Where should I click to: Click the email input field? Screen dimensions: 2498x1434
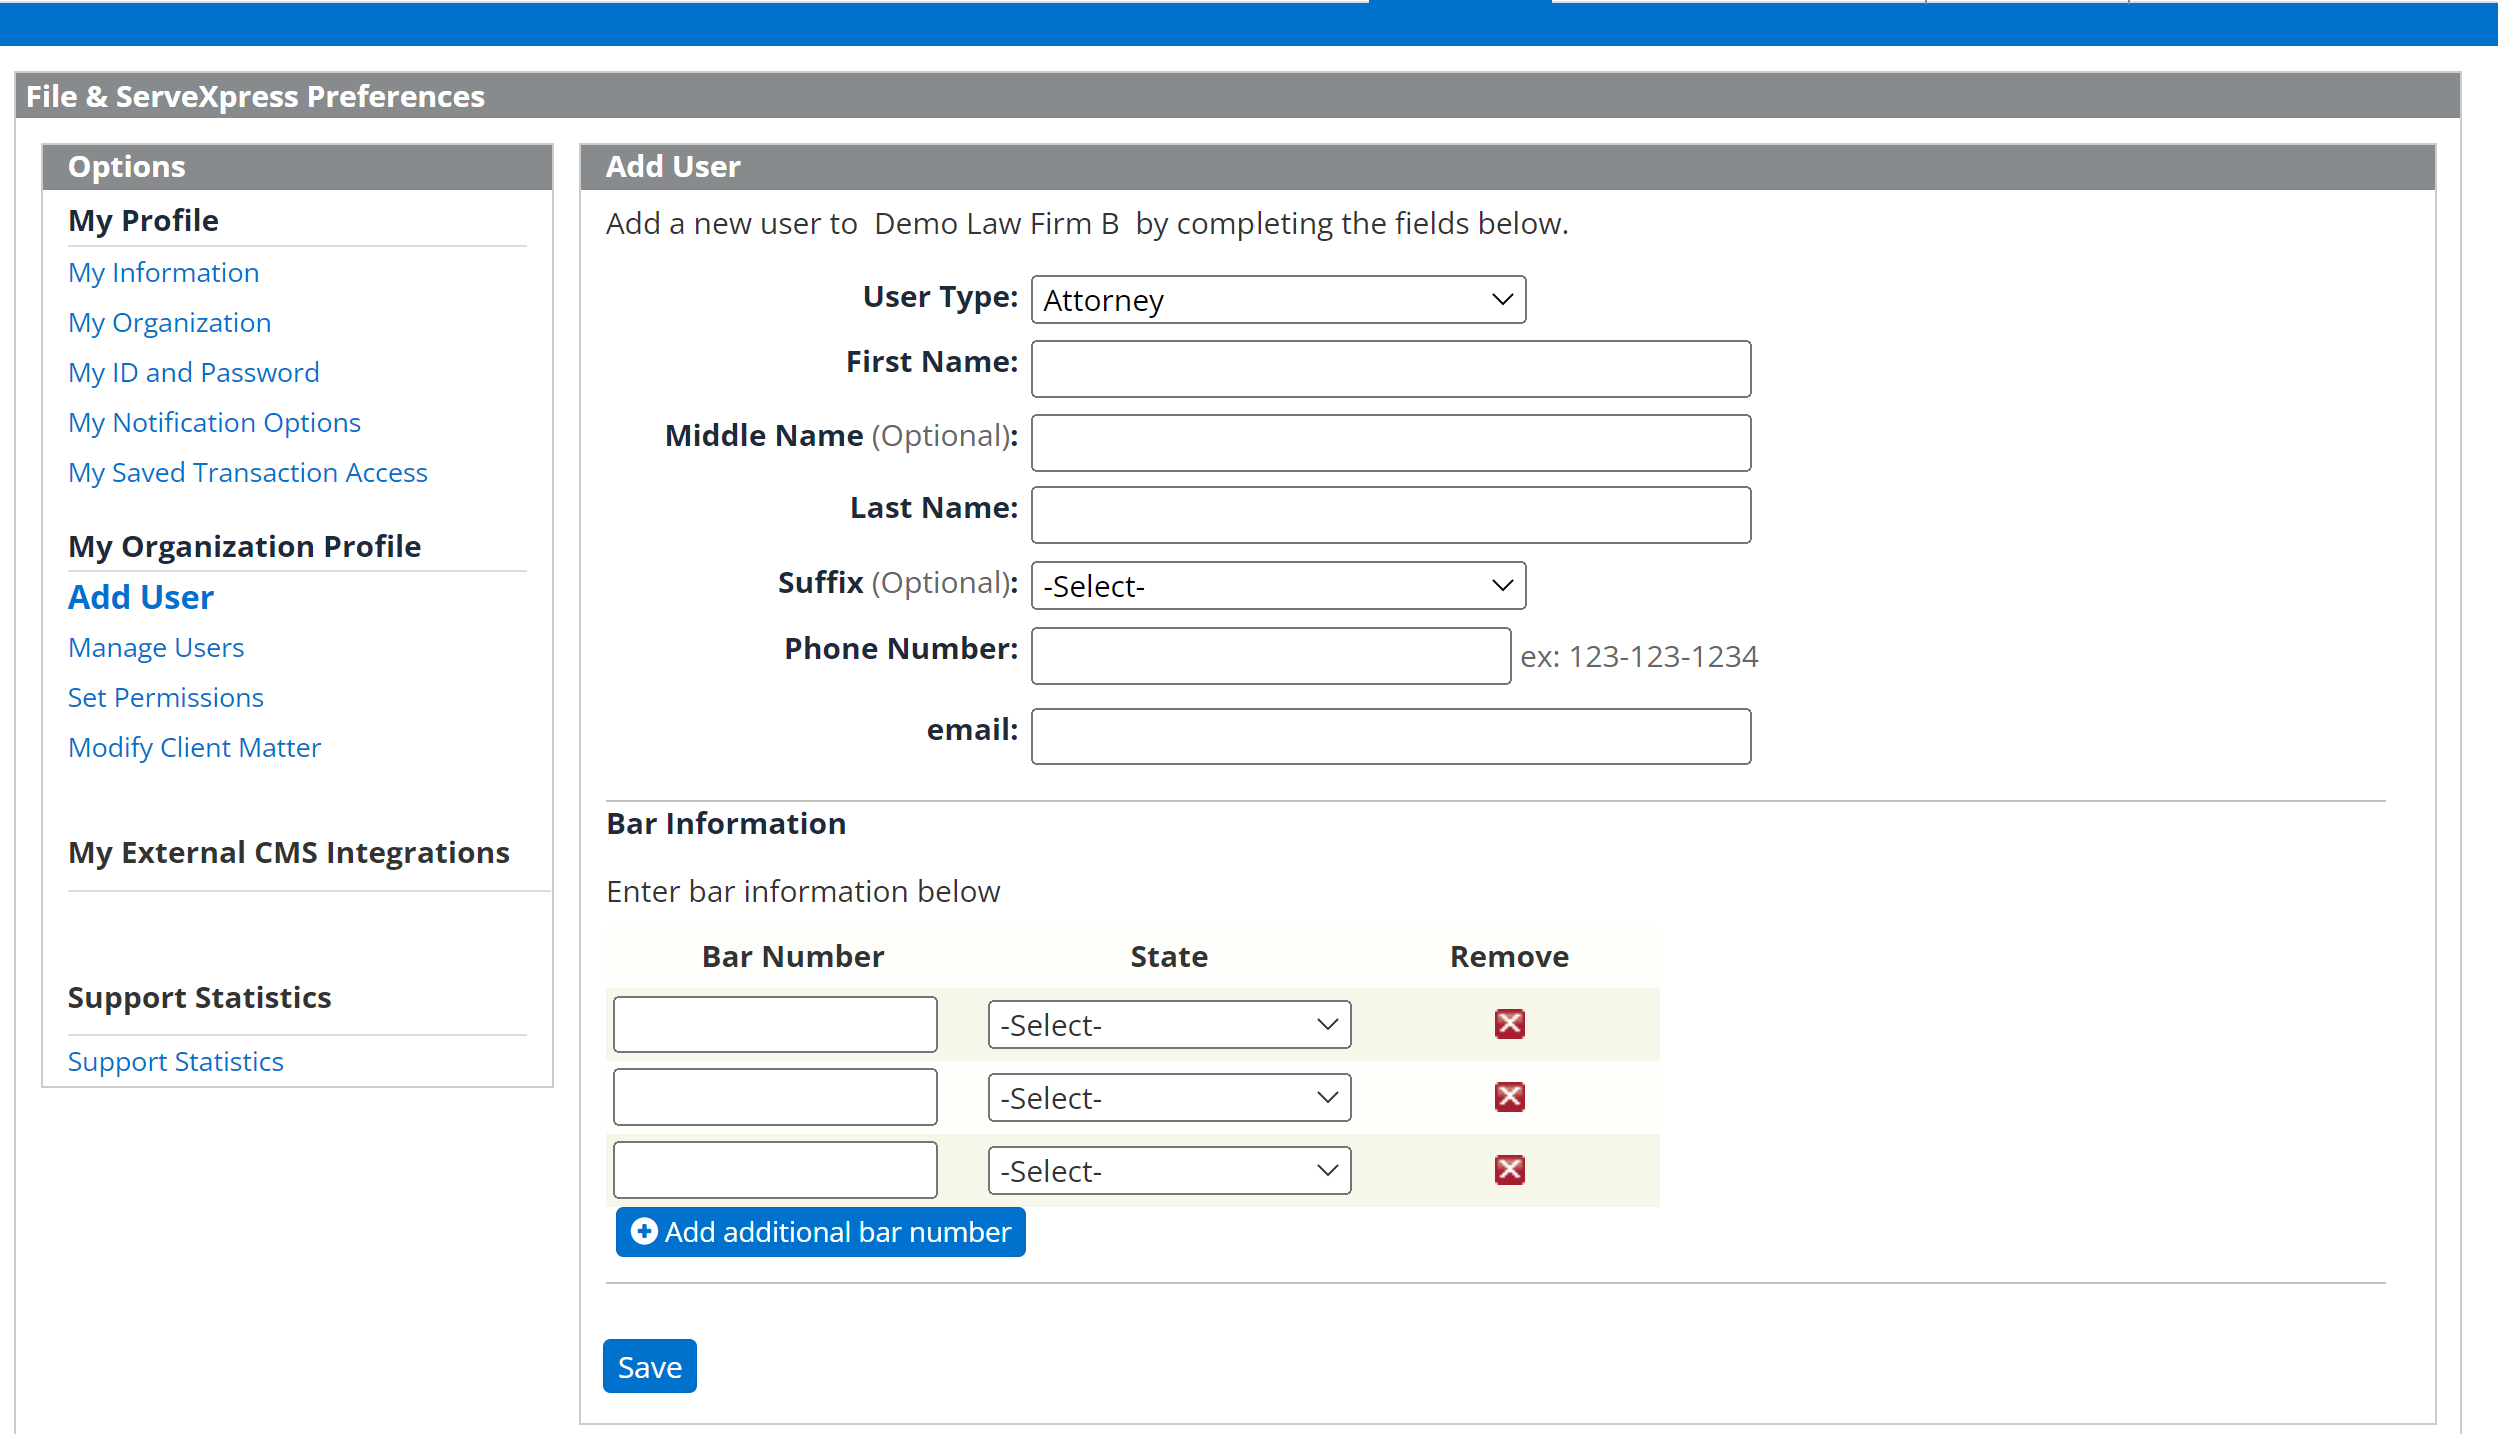tap(1391, 737)
